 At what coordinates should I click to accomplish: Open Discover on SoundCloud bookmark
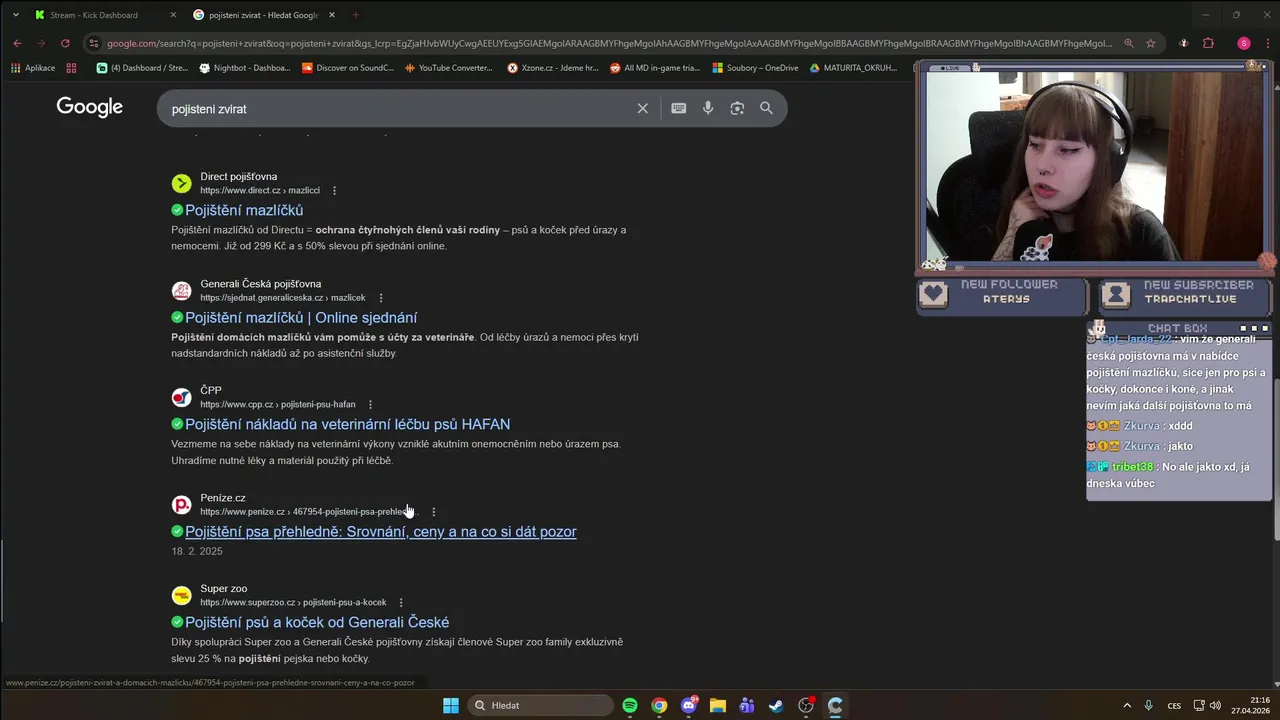[348, 68]
